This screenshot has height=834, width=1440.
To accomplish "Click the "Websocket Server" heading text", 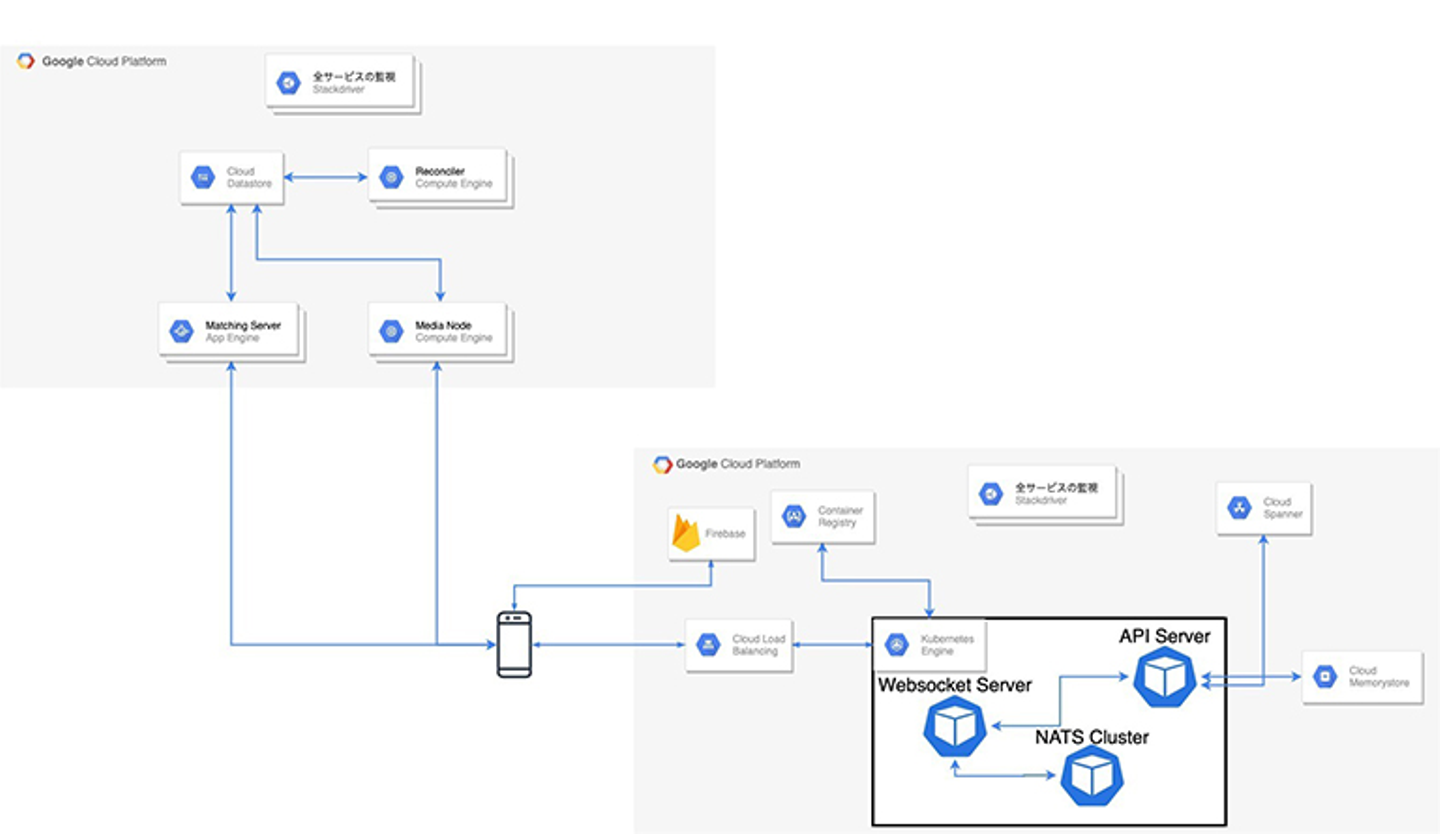I will (955, 685).
